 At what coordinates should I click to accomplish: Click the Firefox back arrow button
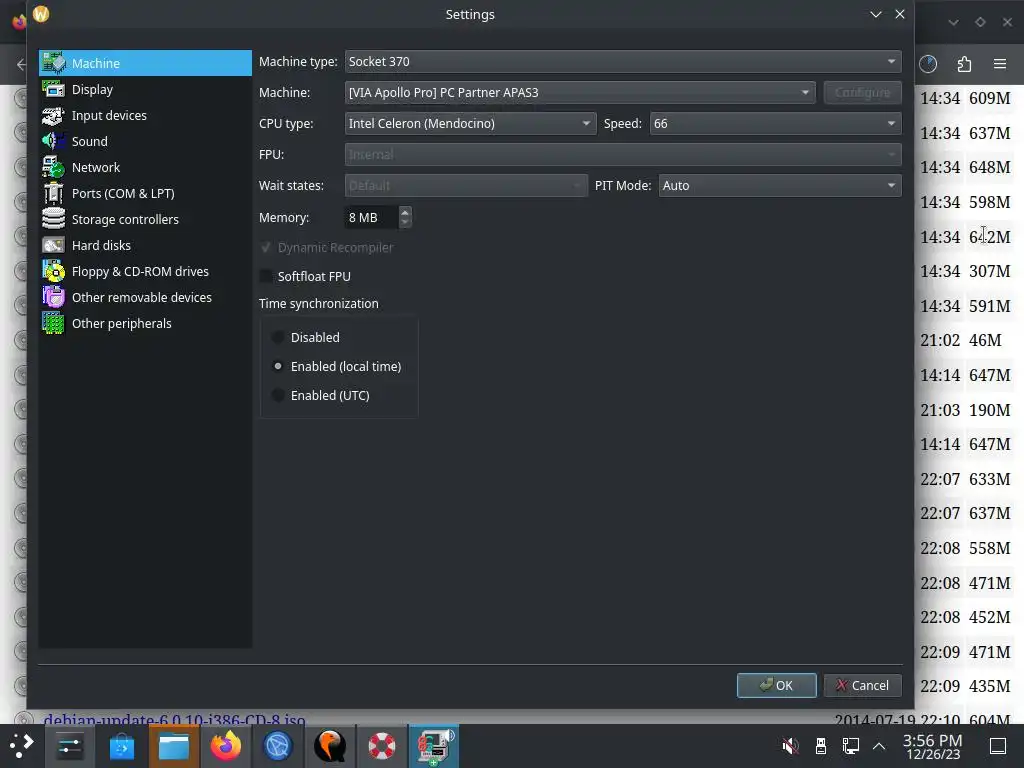[22, 64]
